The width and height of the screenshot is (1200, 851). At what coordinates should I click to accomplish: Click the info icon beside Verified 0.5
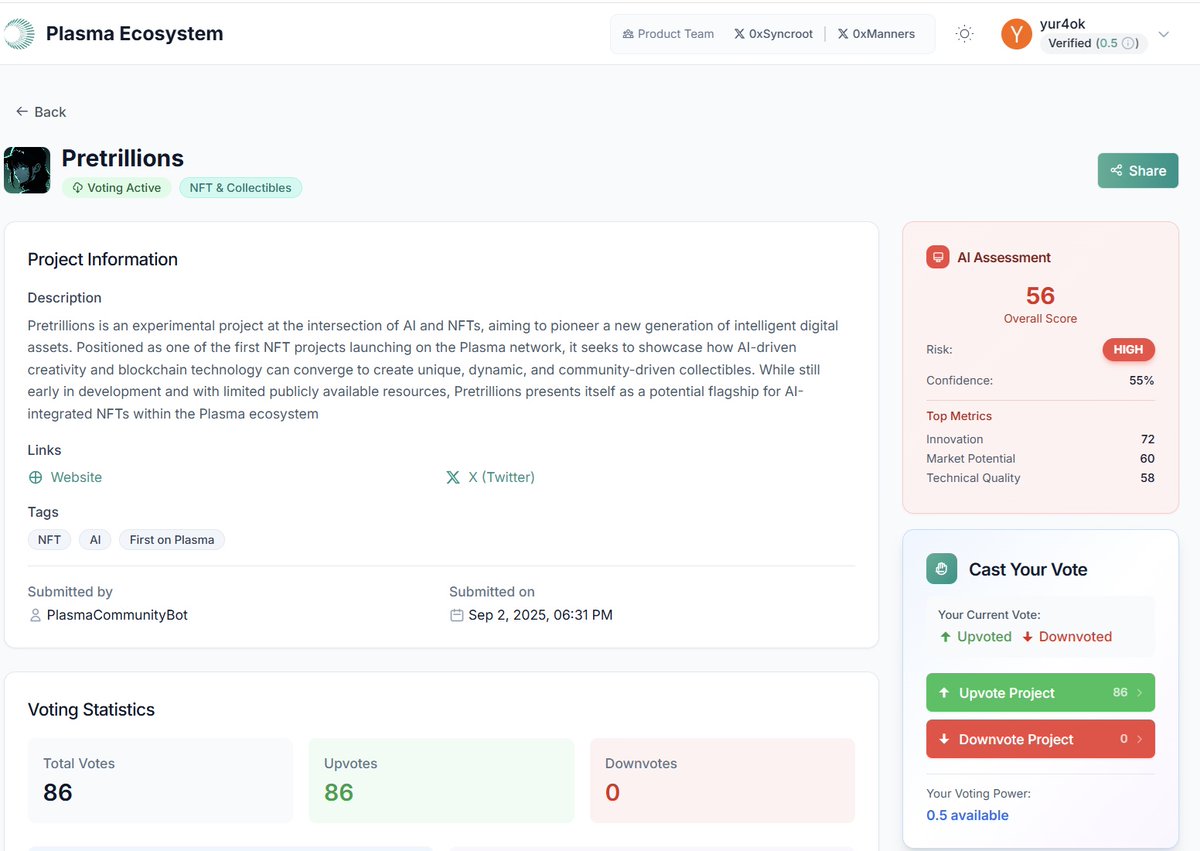(1129, 44)
